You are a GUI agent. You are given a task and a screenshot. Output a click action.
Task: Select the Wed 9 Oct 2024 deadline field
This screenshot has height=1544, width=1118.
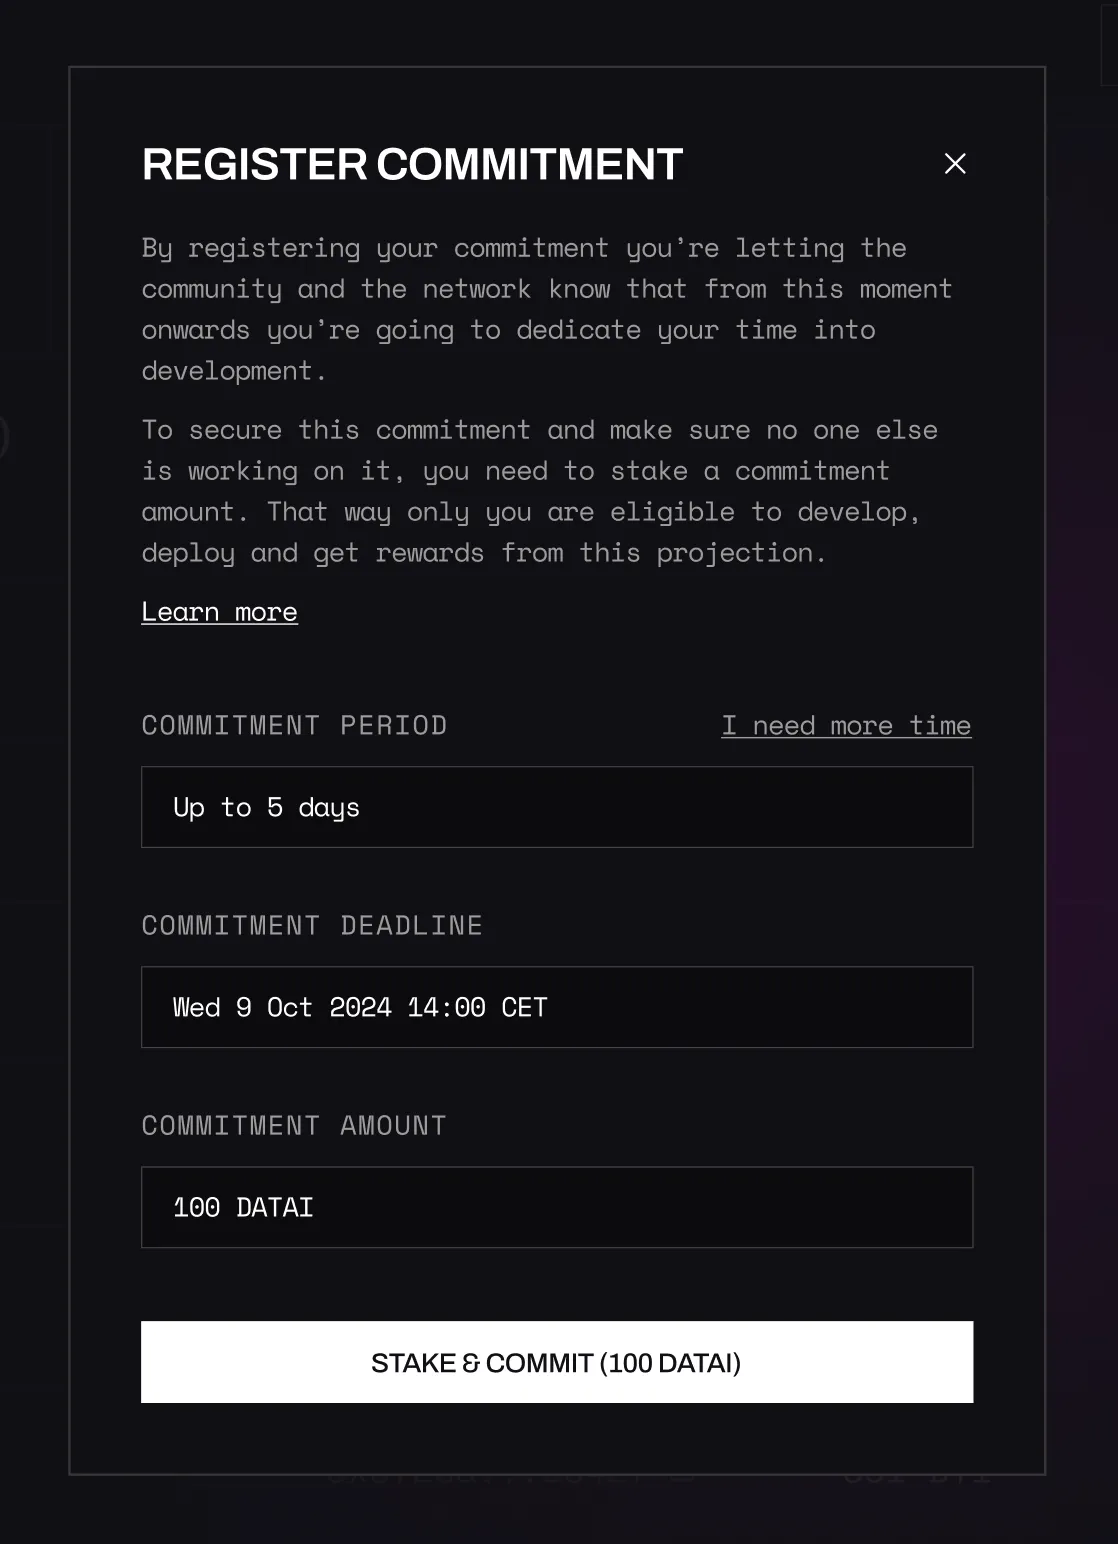(557, 1007)
